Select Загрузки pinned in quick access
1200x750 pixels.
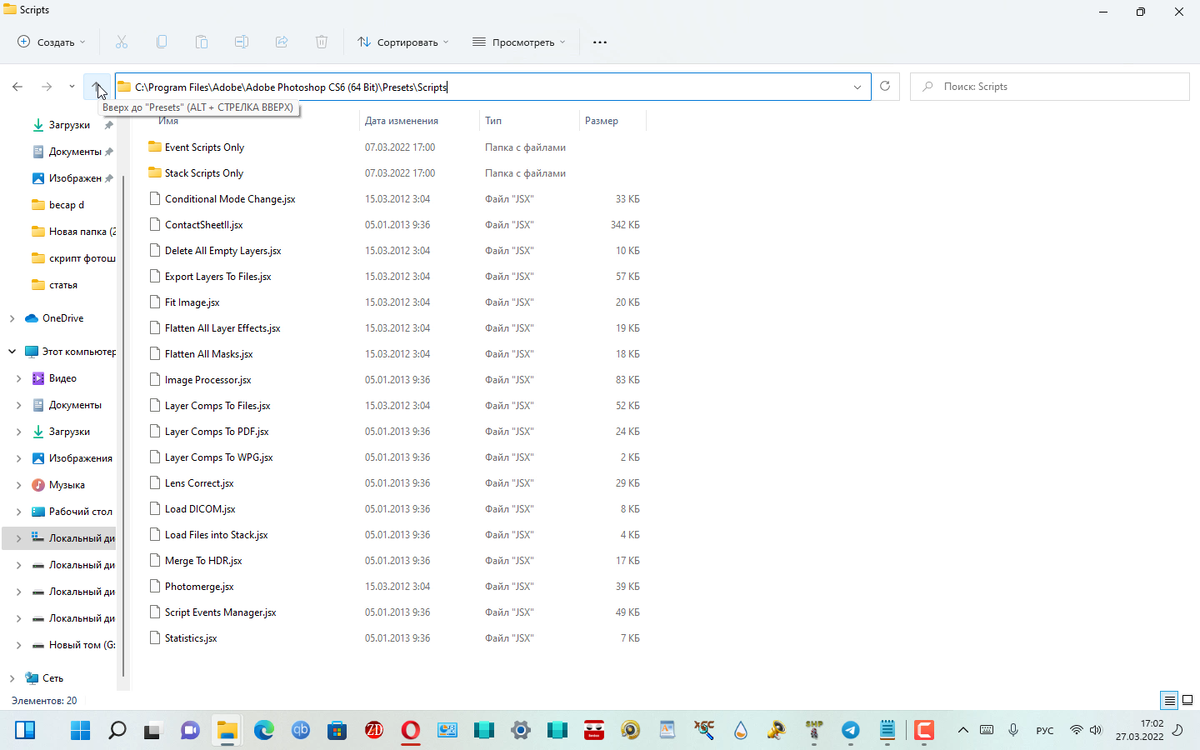69,125
